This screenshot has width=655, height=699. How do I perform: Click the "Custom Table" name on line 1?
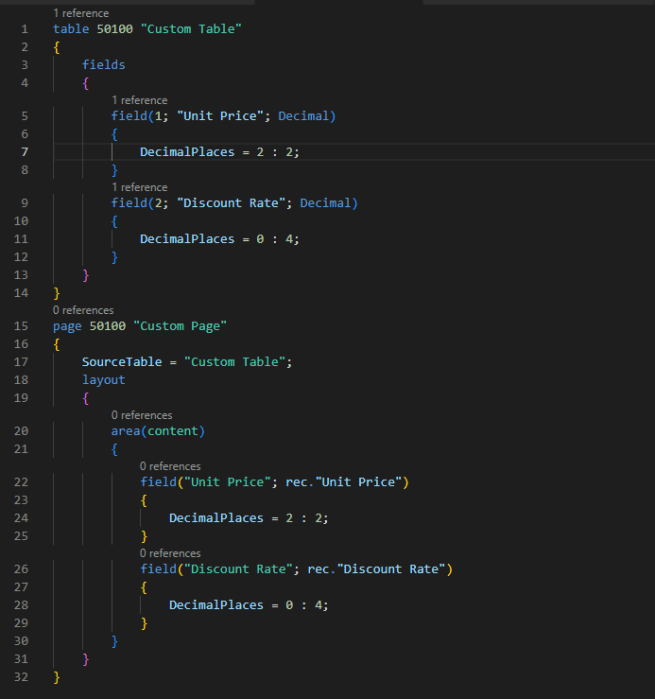point(192,29)
